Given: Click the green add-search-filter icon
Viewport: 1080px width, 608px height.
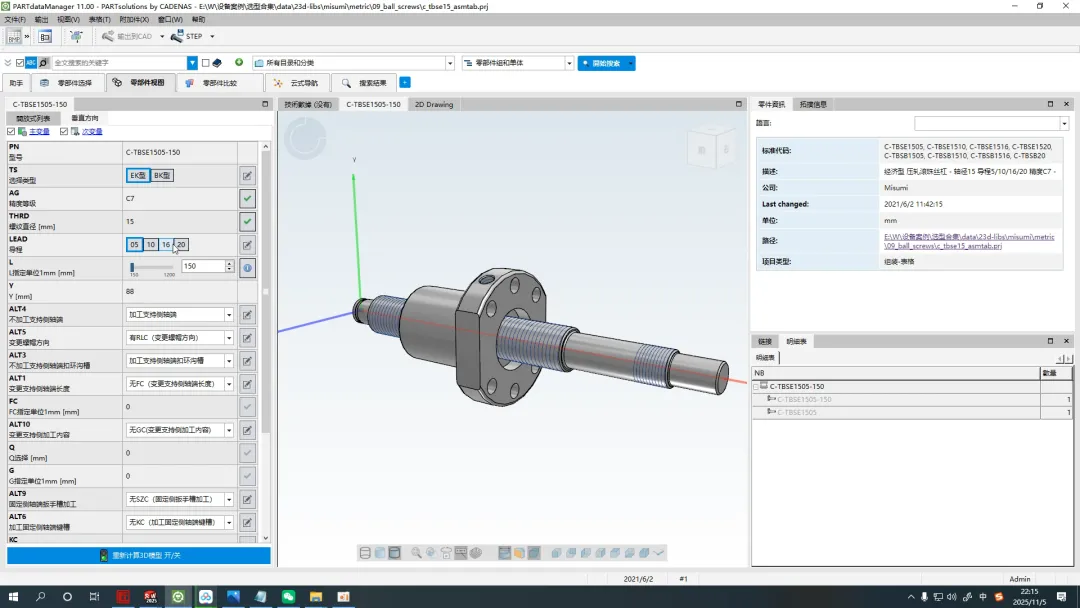Looking at the screenshot, I should tap(239, 62).
